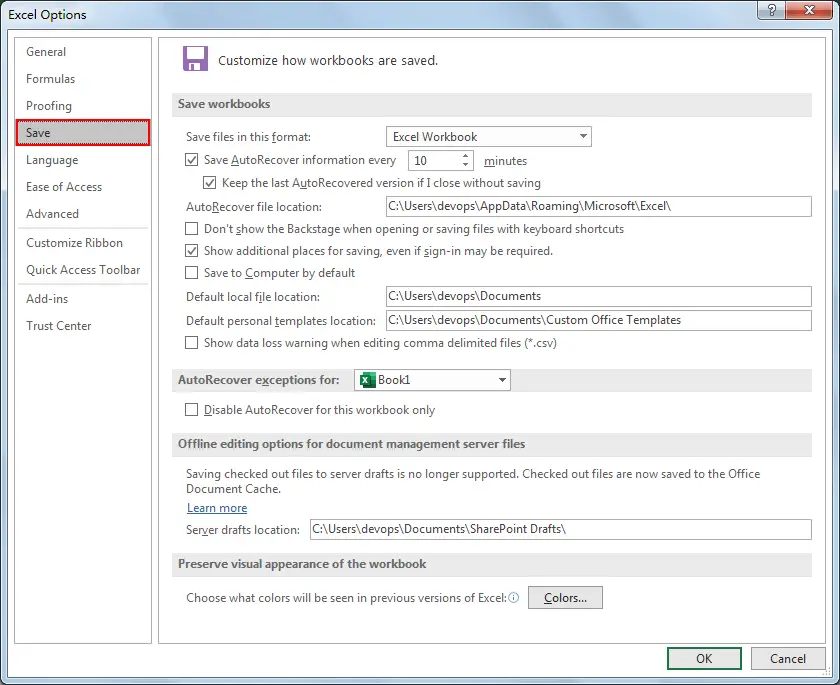The image size is (840, 685).
Task: Open Save files in this format dropdown
Action: tap(489, 137)
